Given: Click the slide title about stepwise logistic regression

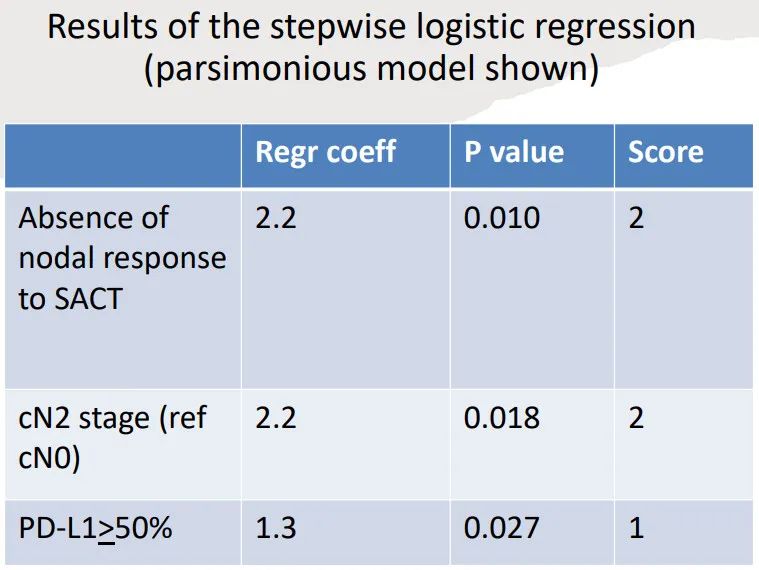Looking at the screenshot, I should click(x=371, y=26).
